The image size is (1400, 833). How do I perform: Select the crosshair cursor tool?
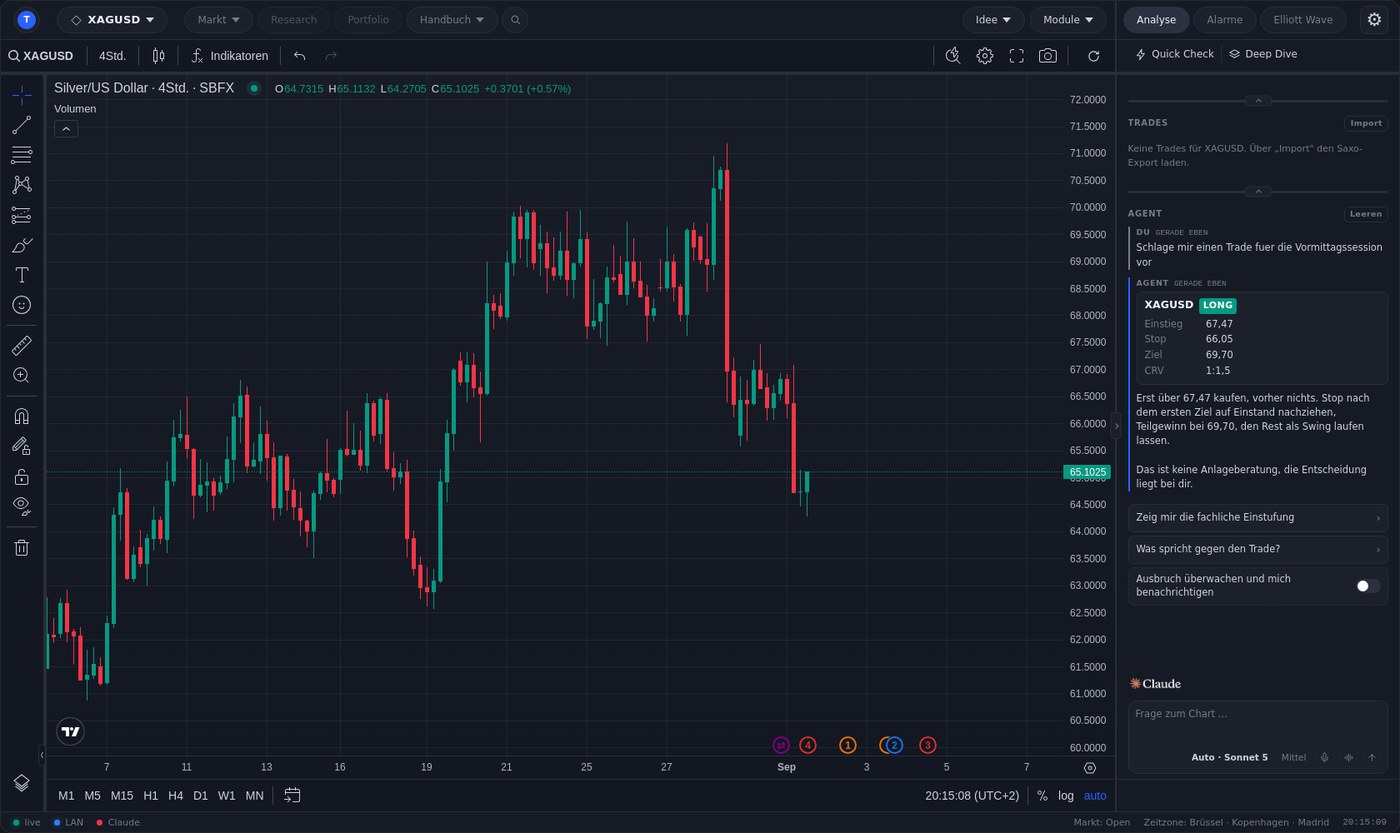tap(21, 95)
